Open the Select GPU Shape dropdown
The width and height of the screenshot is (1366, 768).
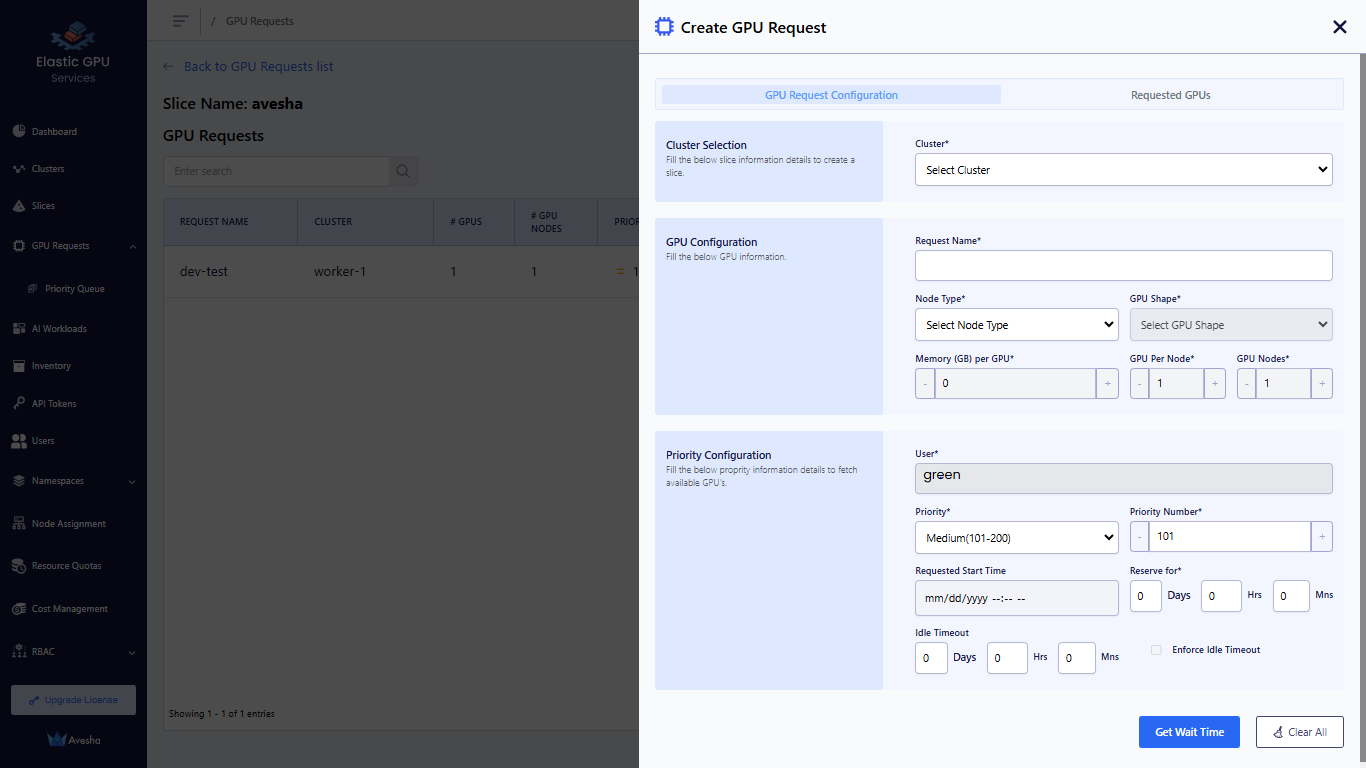point(1231,325)
